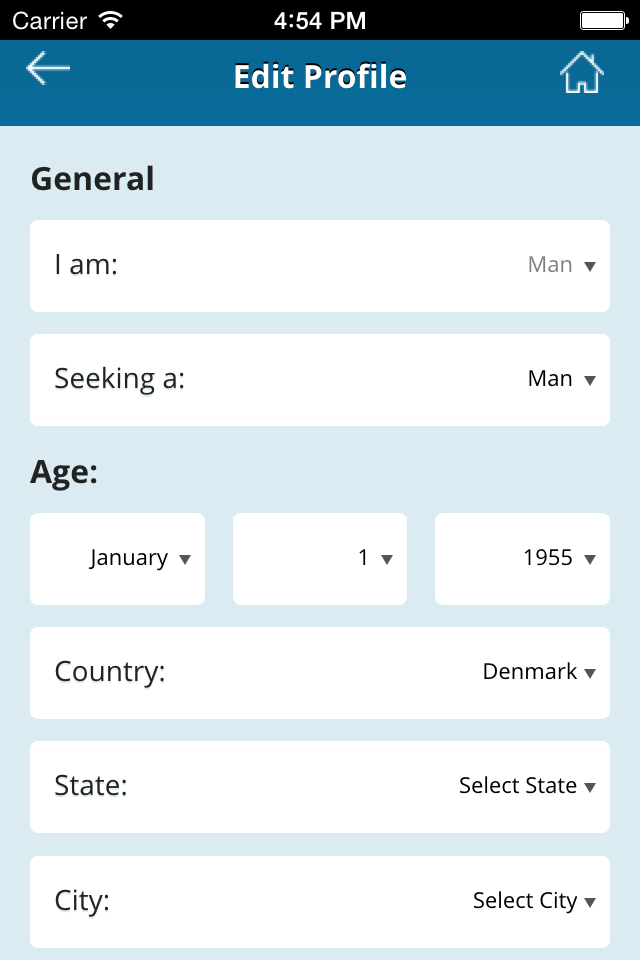The height and width of the screenshot is (960, 640).
Task: Click the arrow next to Denmark
Action: (590, 673)
